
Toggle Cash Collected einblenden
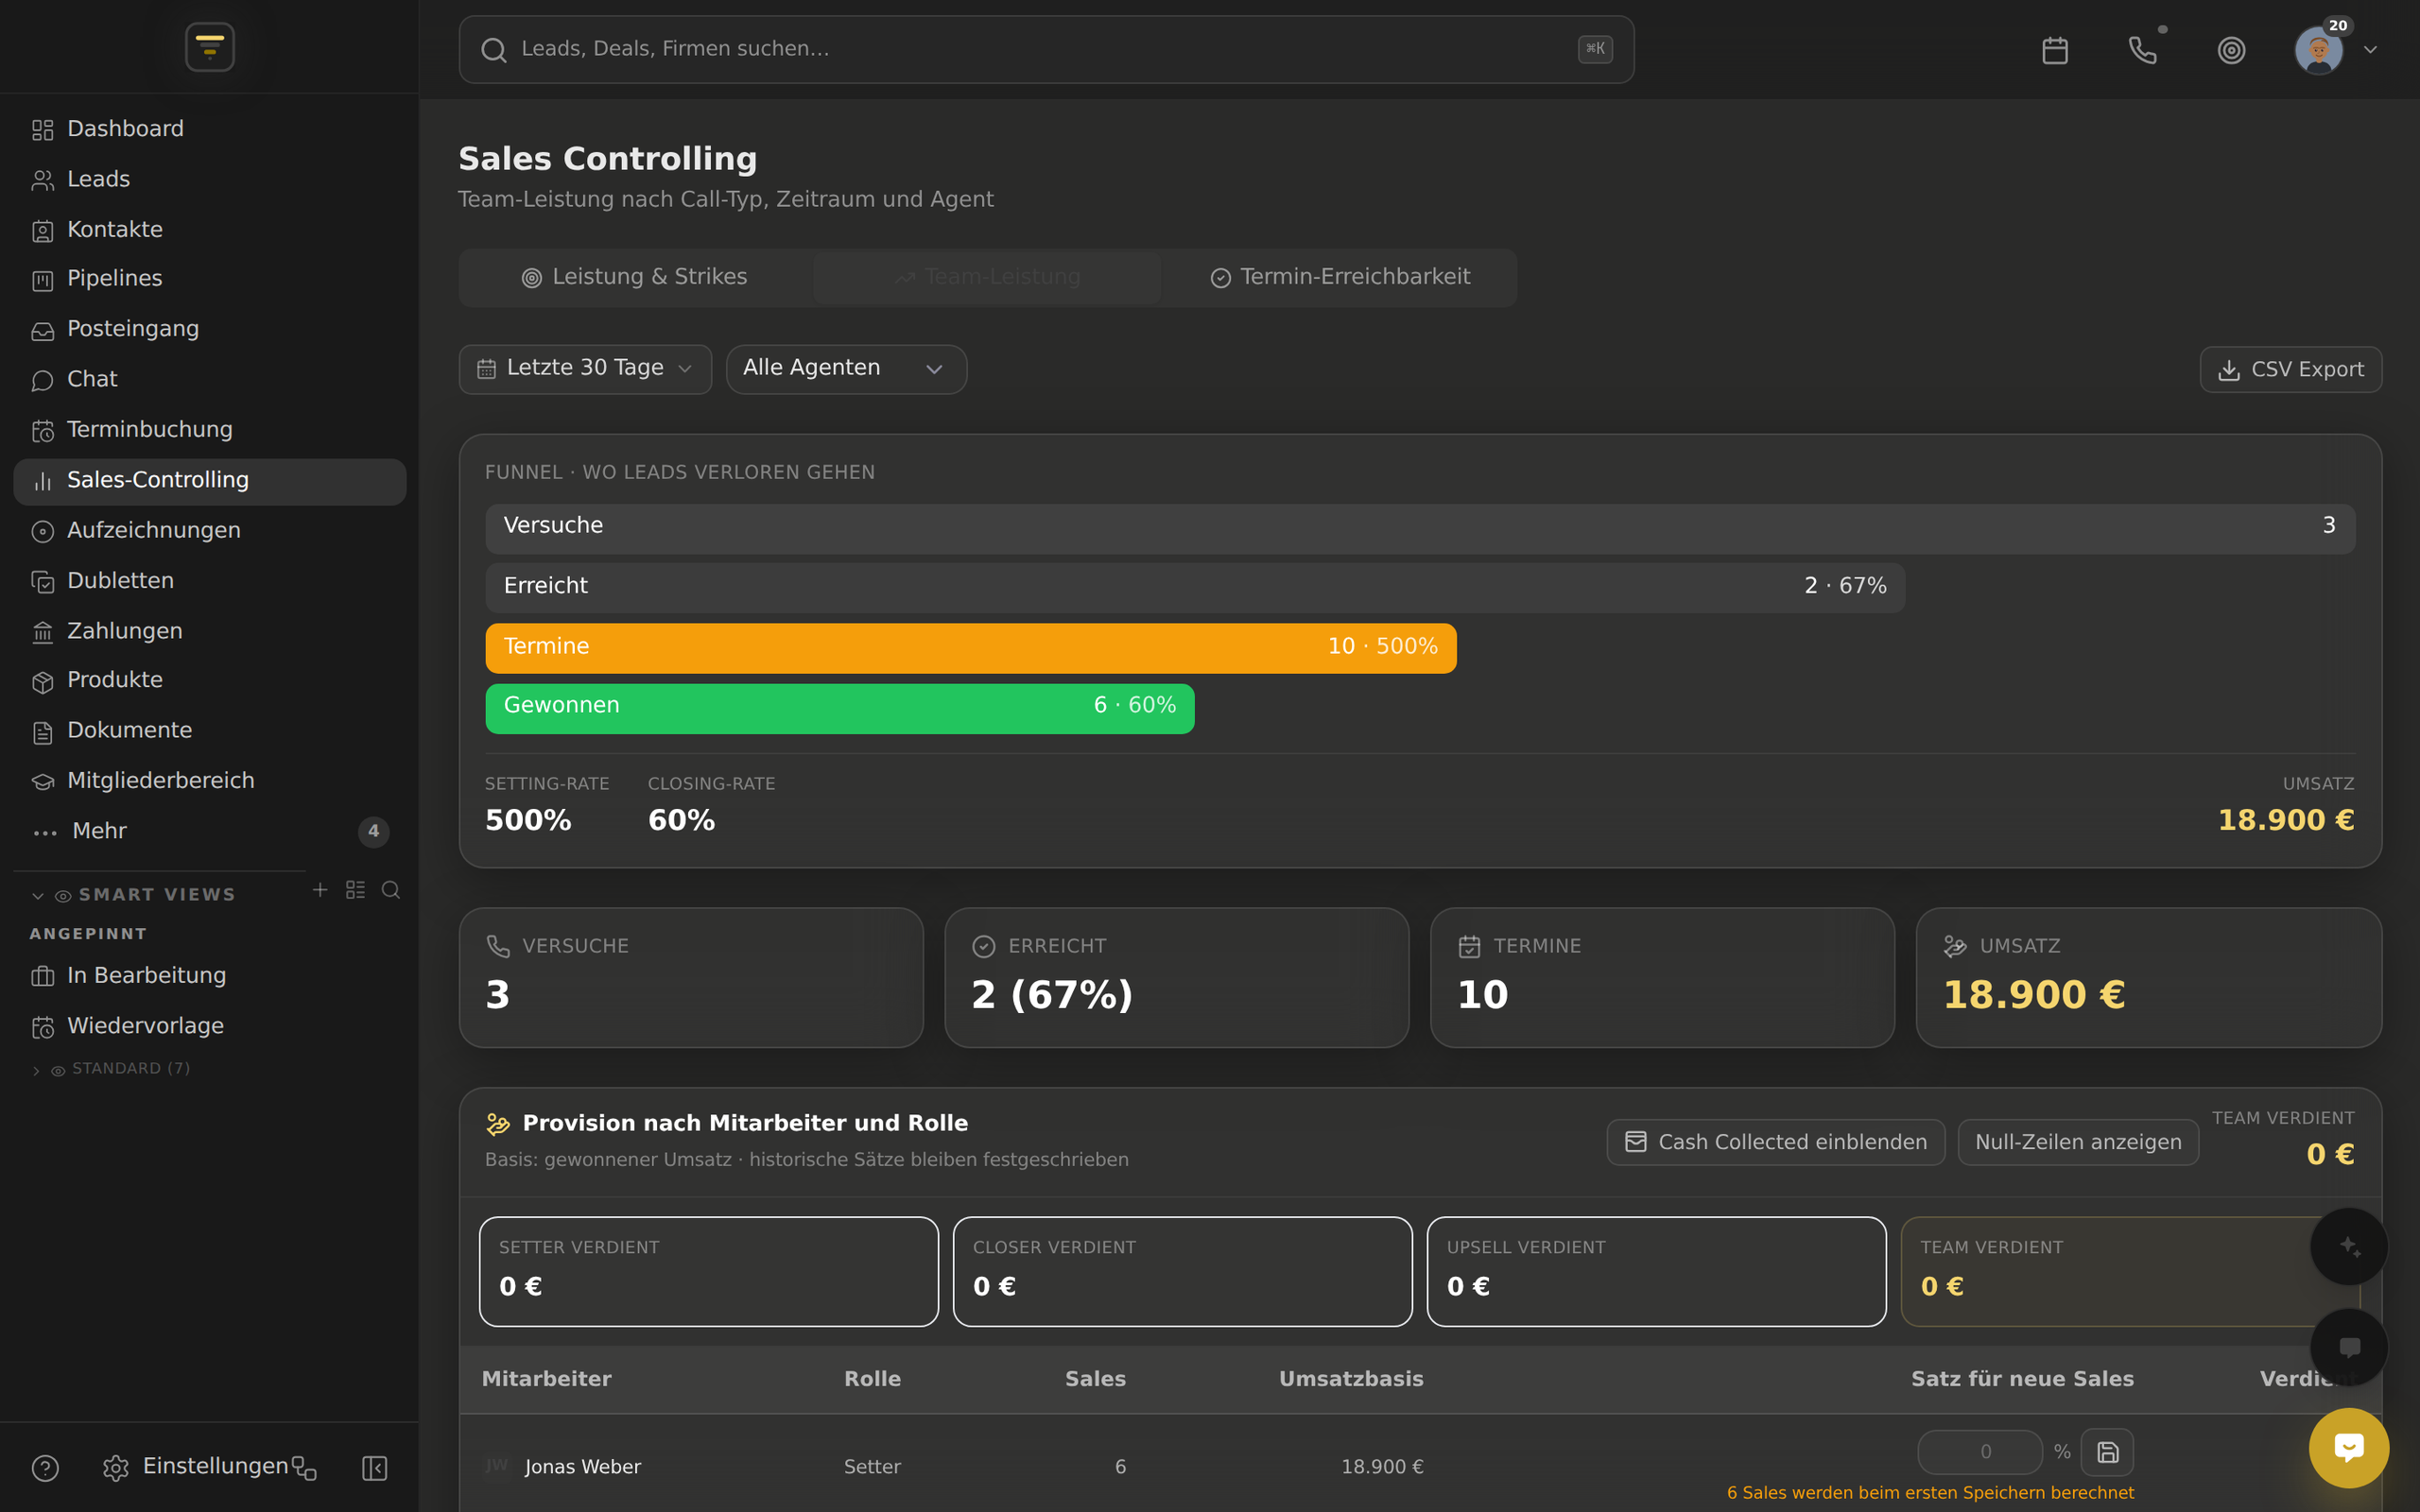tap(1775, 1142)
